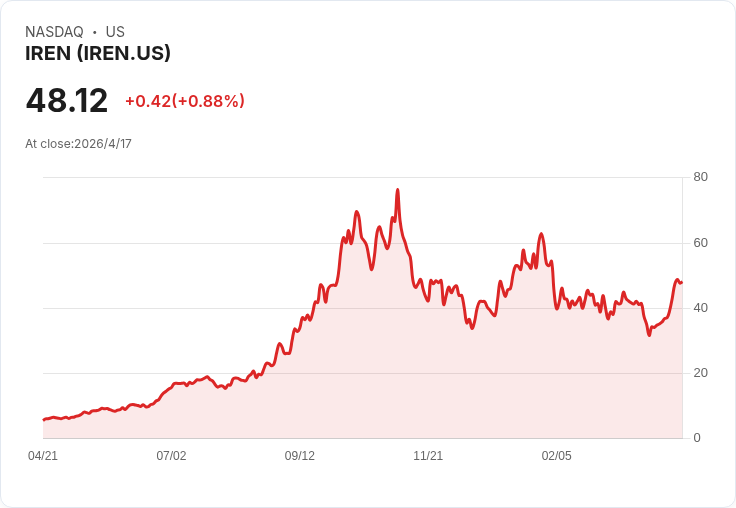This screenshot has height=508, width=736.
Task: Click the 20 value on the price axis
Action: (x=700, y=373)
